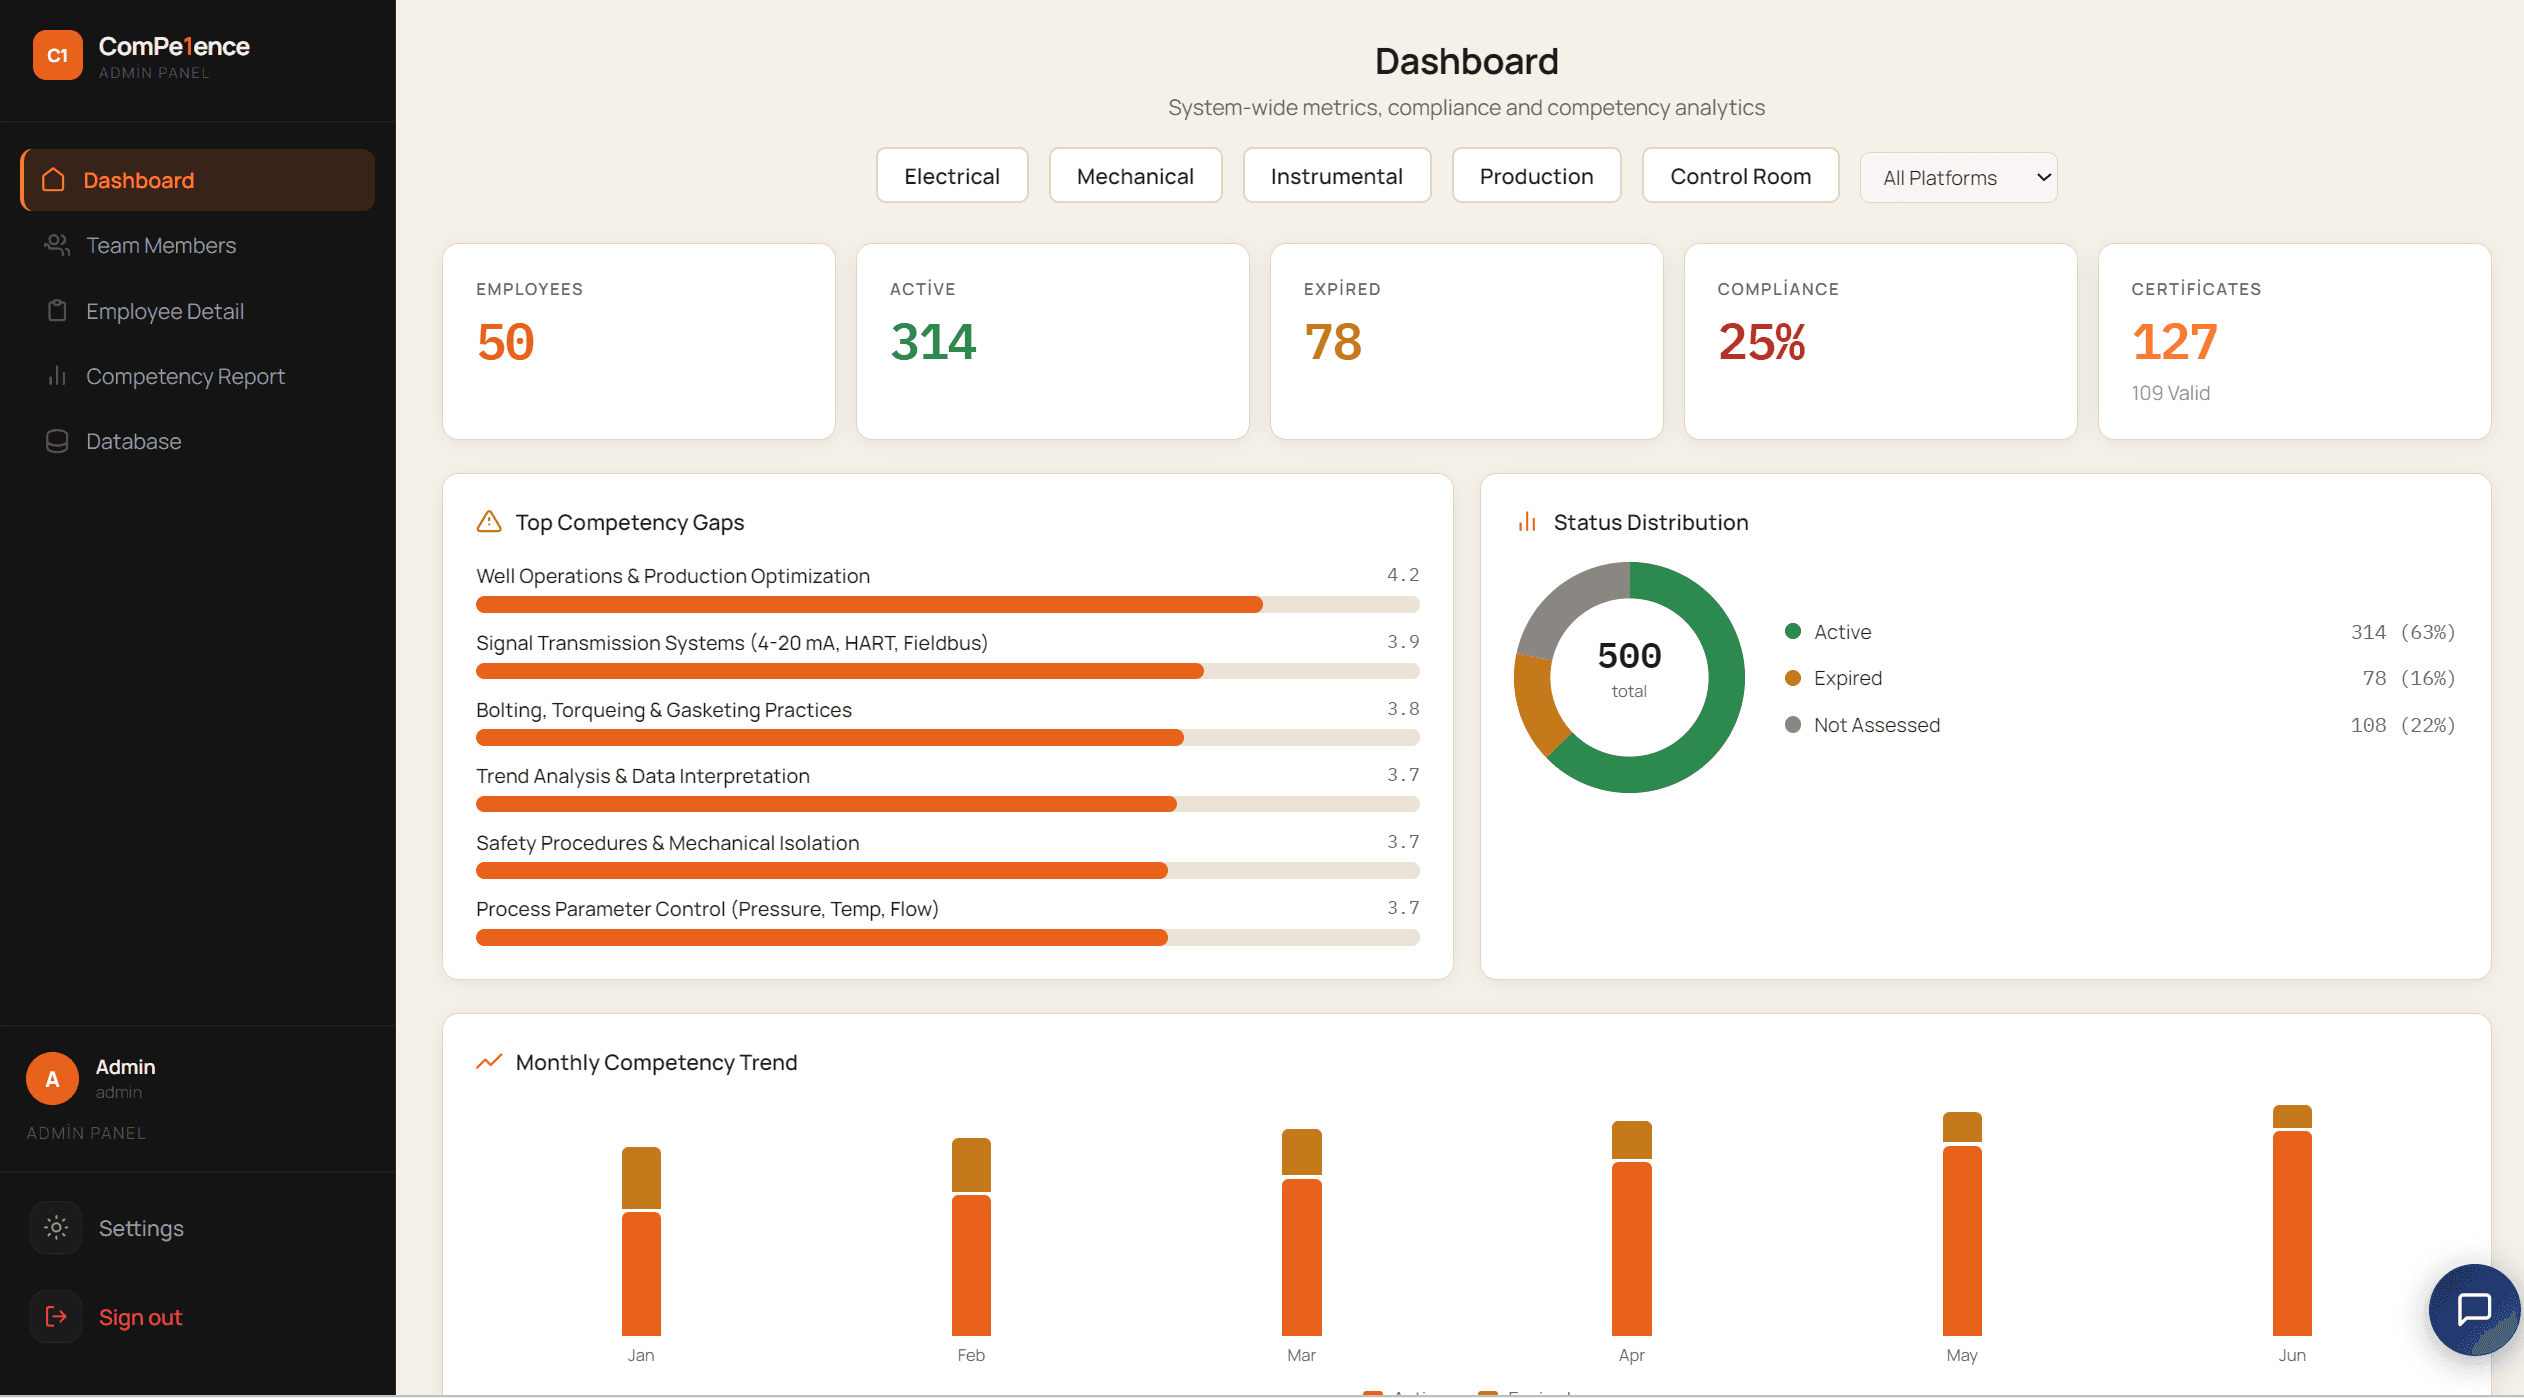Toggle the Control Room department filter
Image resolution: width=2524 pixels, height=1398 pixels.
[x=1740, y=176]
